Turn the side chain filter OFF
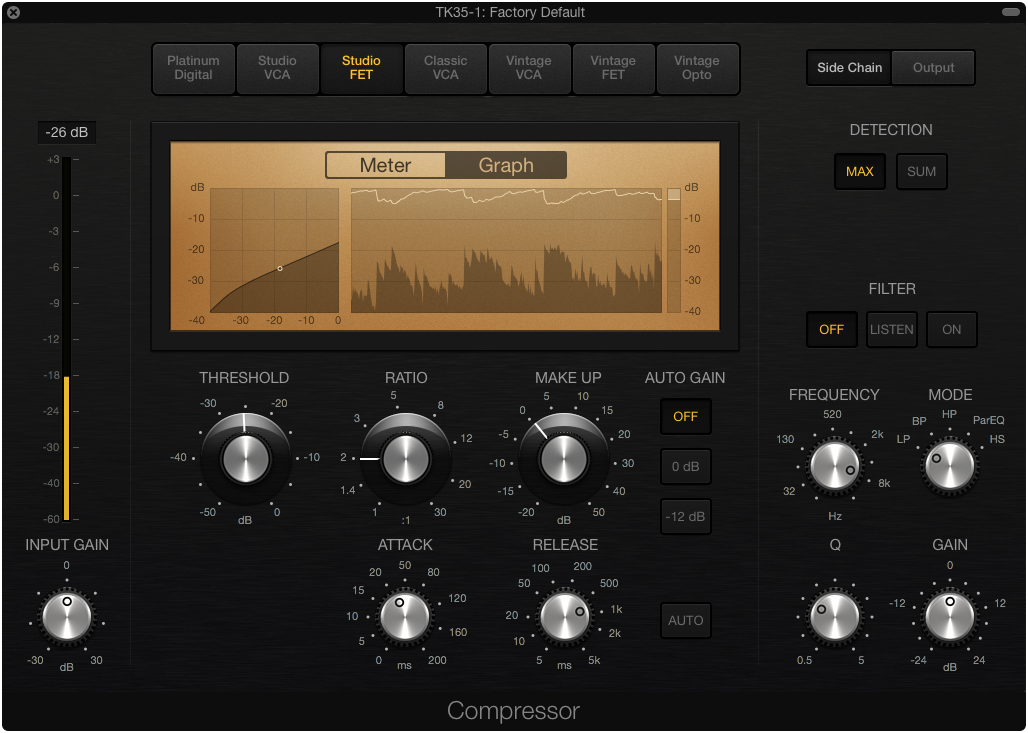 point(831,330)
